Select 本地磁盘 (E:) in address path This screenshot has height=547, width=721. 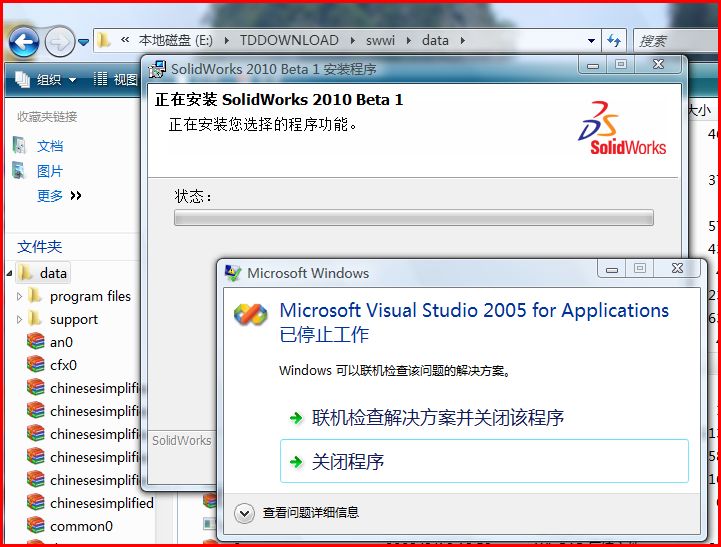[x=176, y=40]
